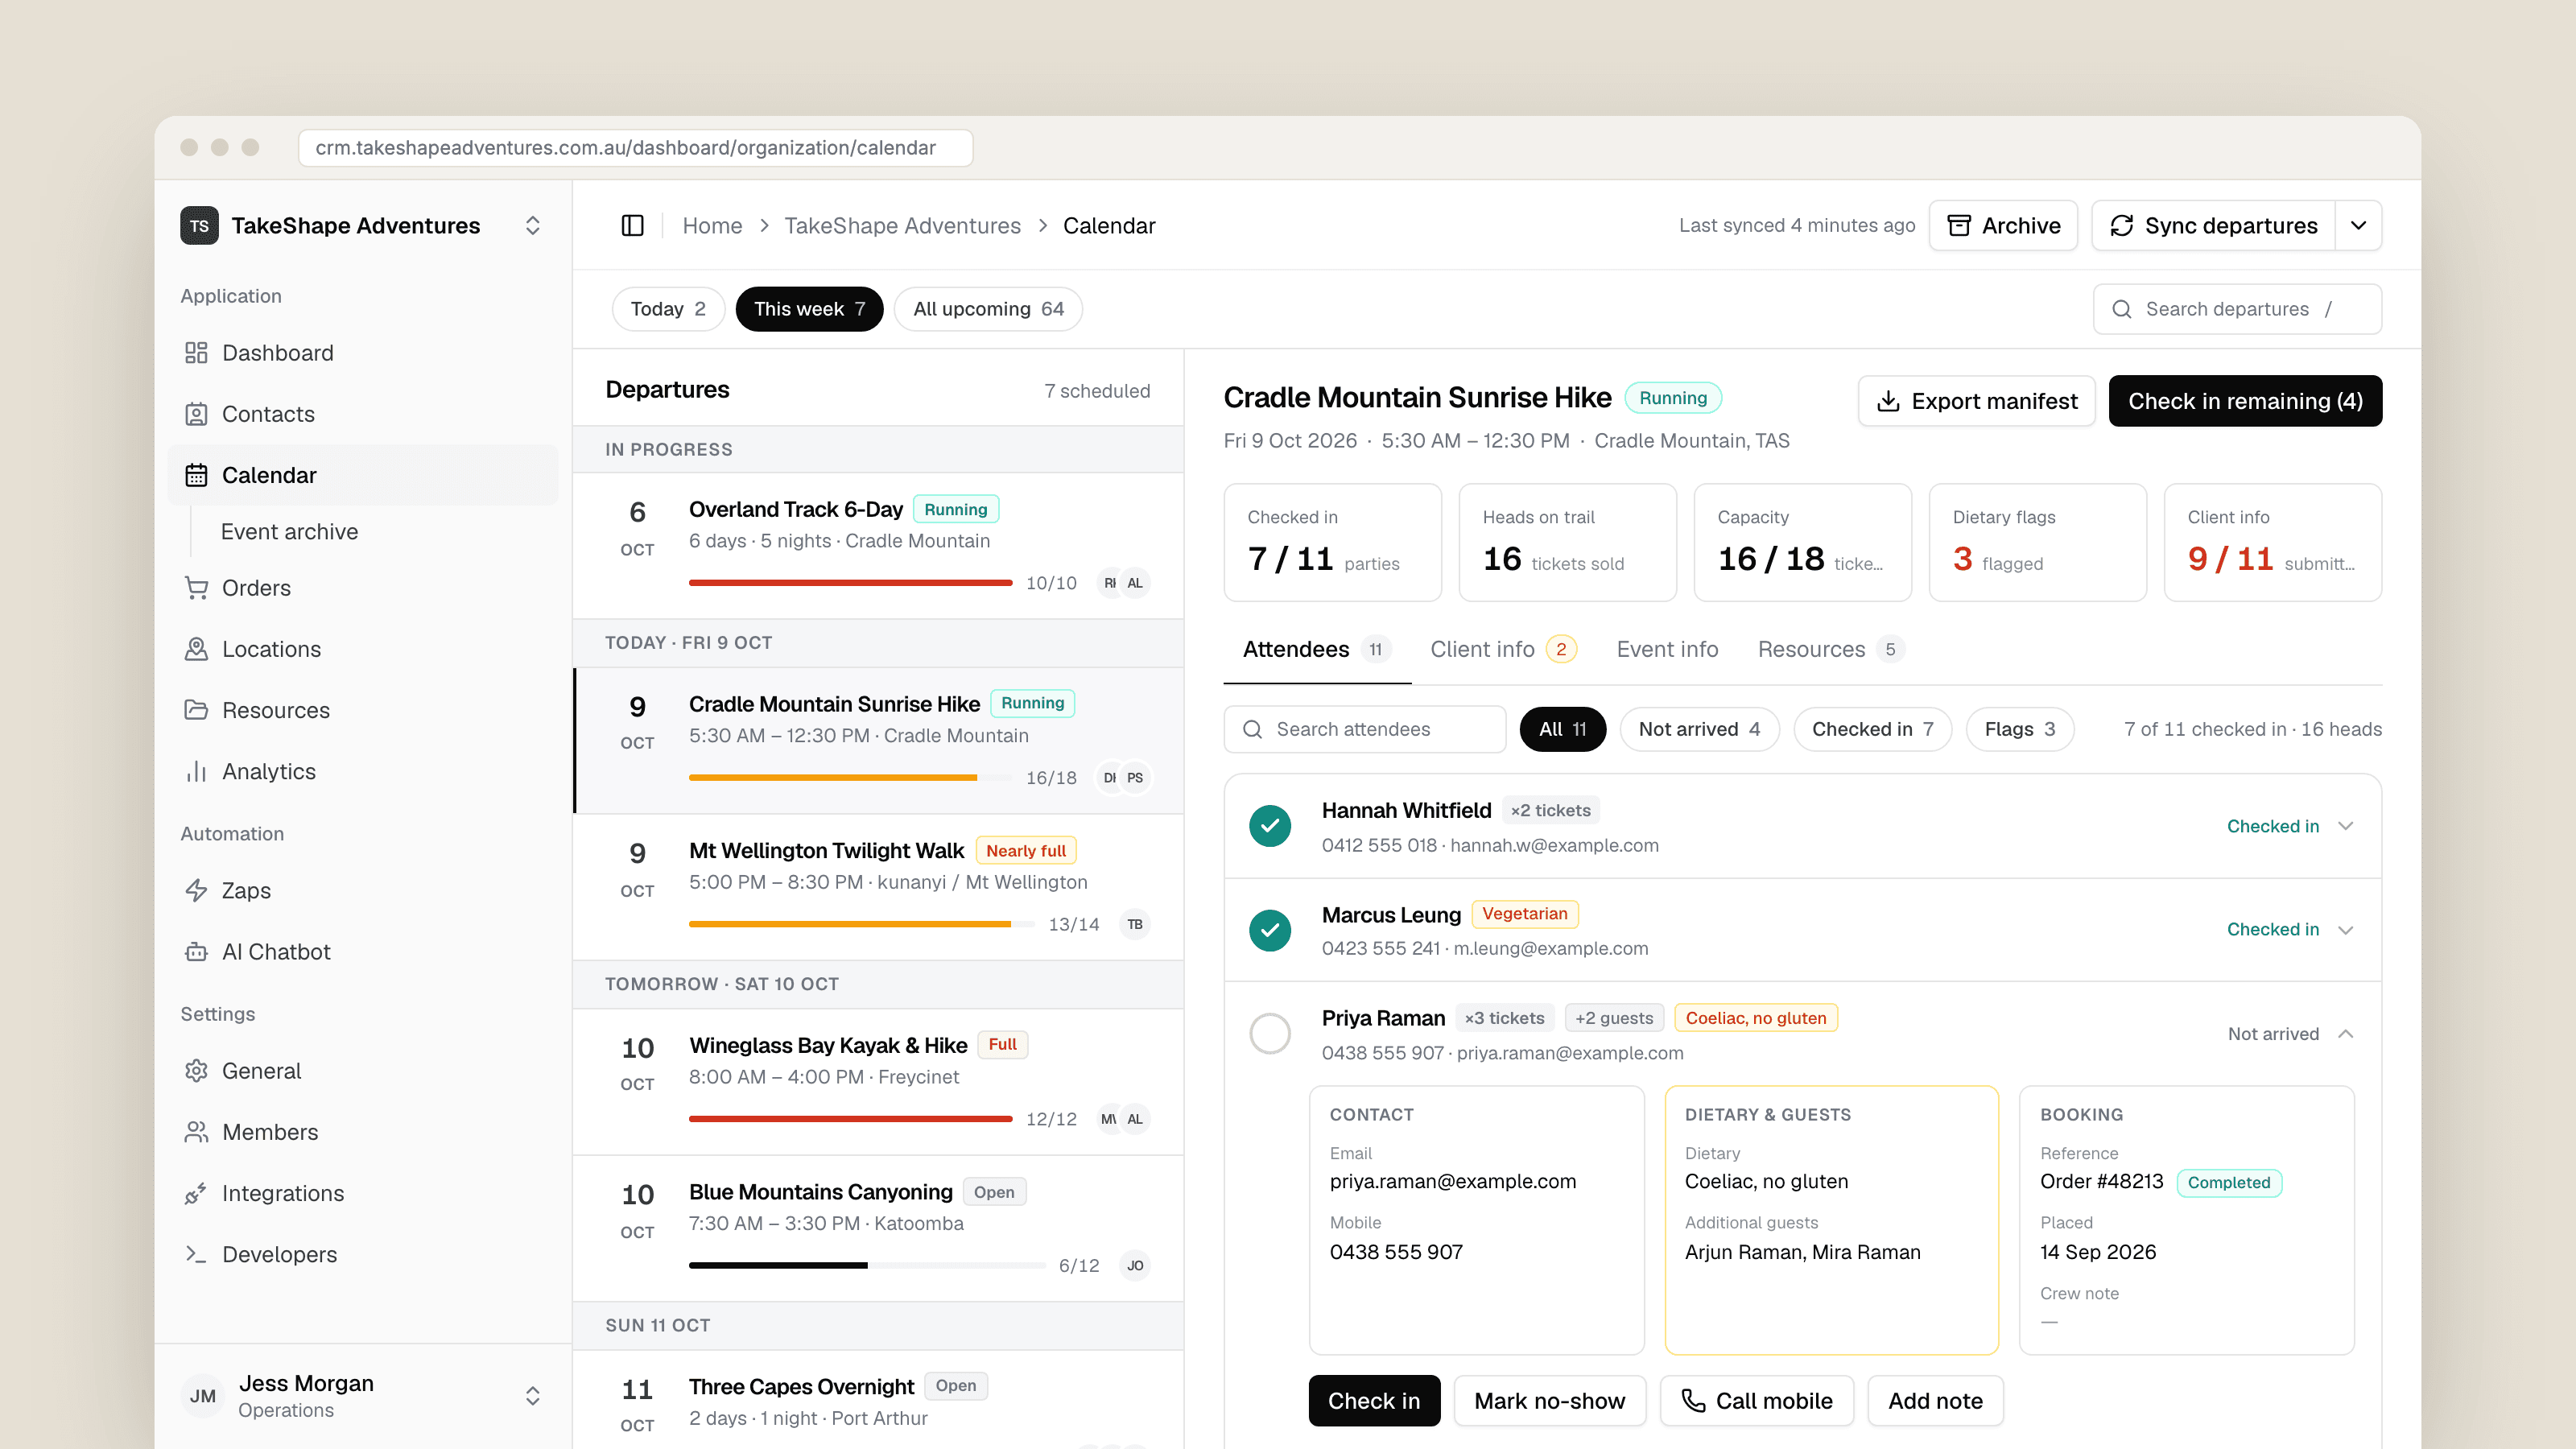The width and height of the screenshot is (2576, 1449).
Task: Click the DI crew avatar on Cradle Mountain row
Action: pyautogui.click(x=1109, y=778)
